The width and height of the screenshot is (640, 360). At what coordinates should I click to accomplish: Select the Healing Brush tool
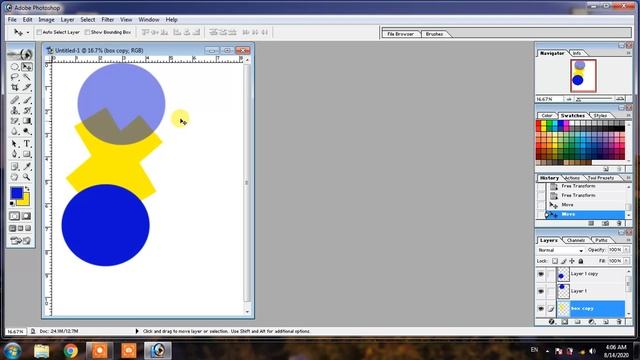click(x=15, y=100)
